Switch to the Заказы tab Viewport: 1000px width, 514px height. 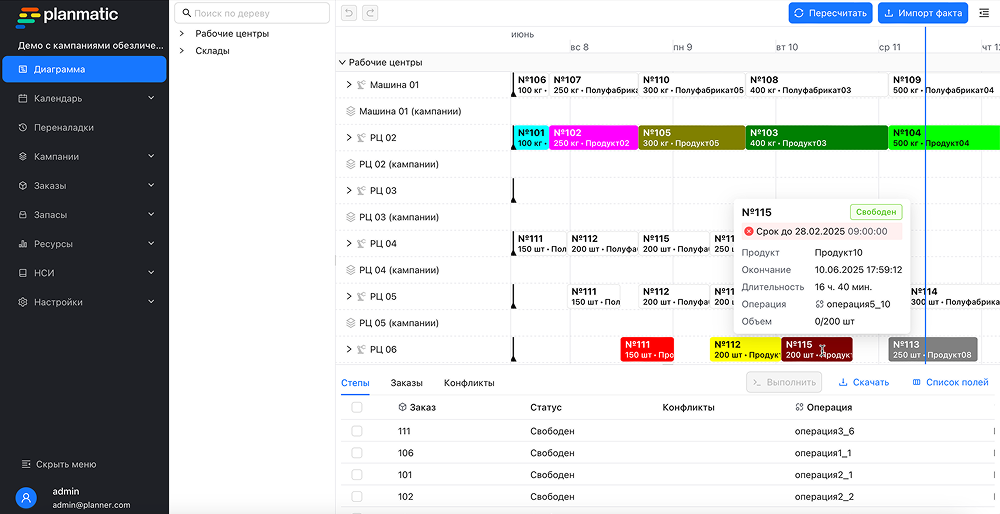point(406,383)
